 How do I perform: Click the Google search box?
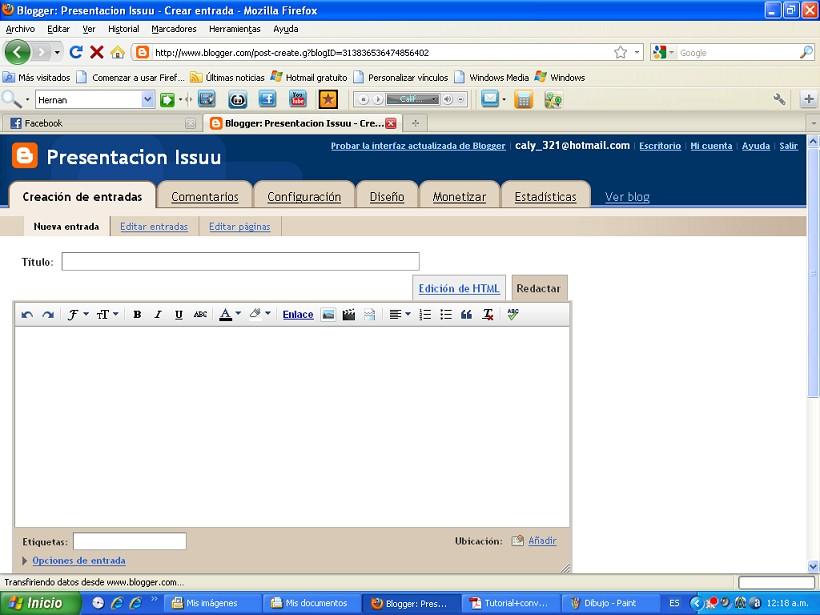pos(738,52)
